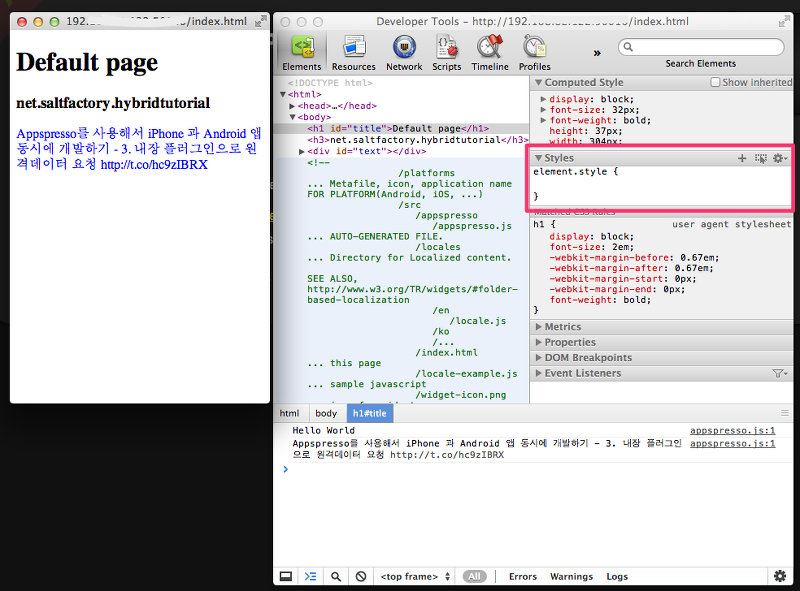The height and width of the screenshot is (591, 800).
Task: Toggle fullscreen icon in browser window title
Action: tap(260, 21)
